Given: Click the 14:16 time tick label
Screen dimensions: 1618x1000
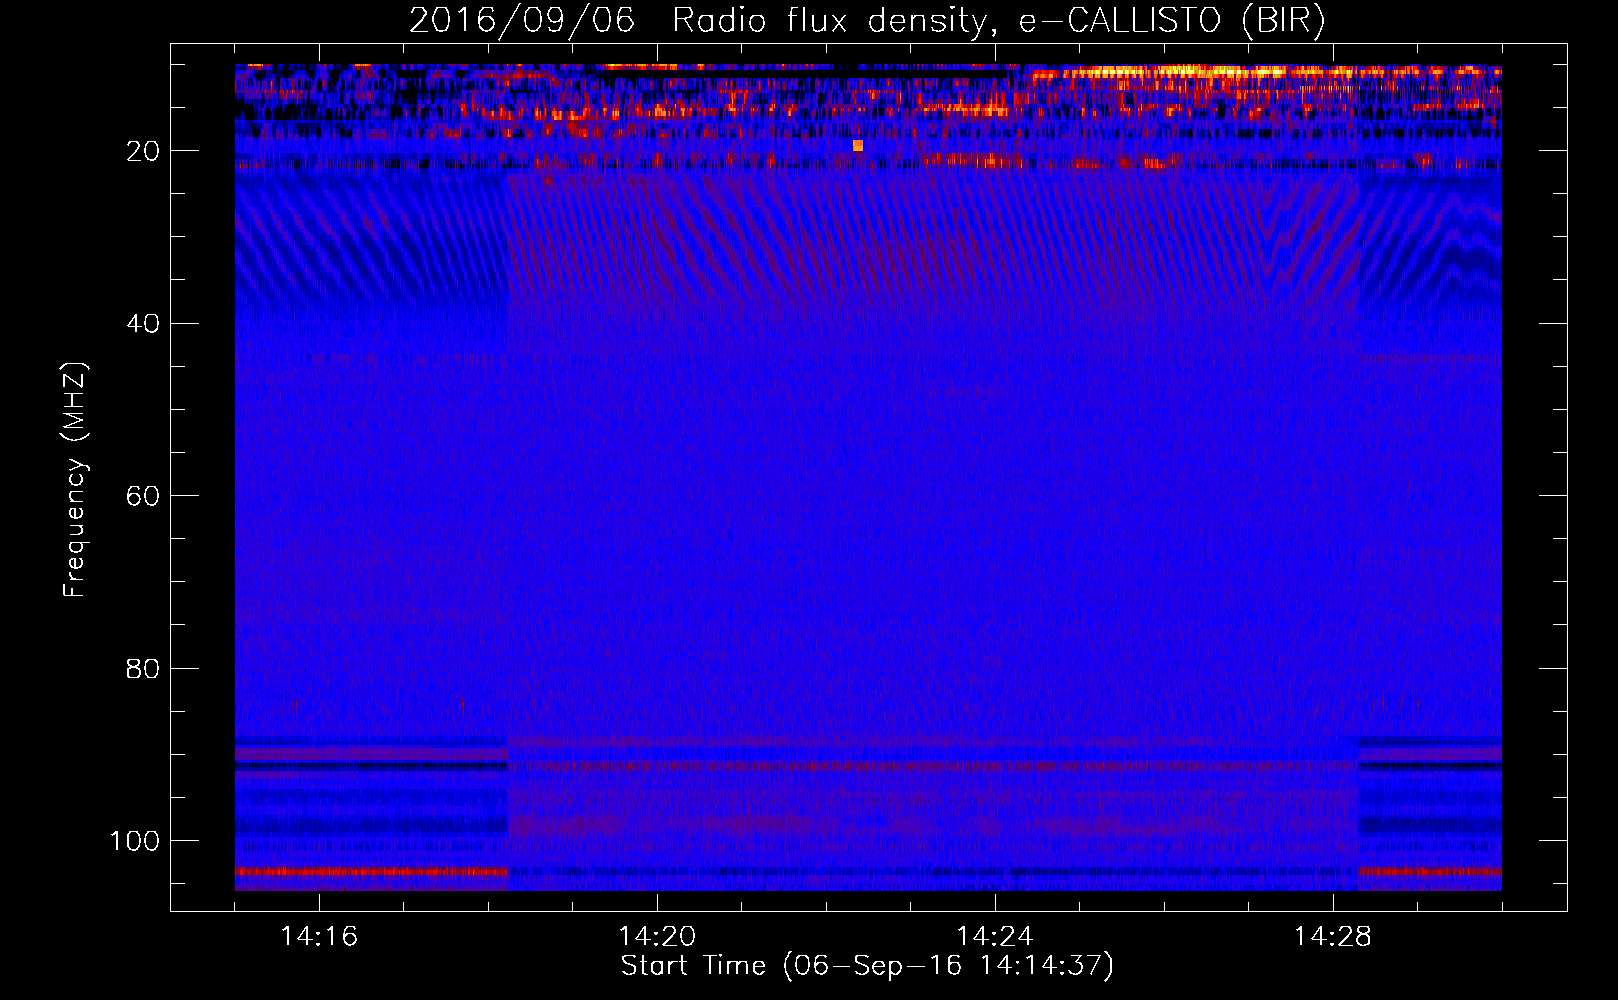Looking at the screenshot, I should 319,937.
